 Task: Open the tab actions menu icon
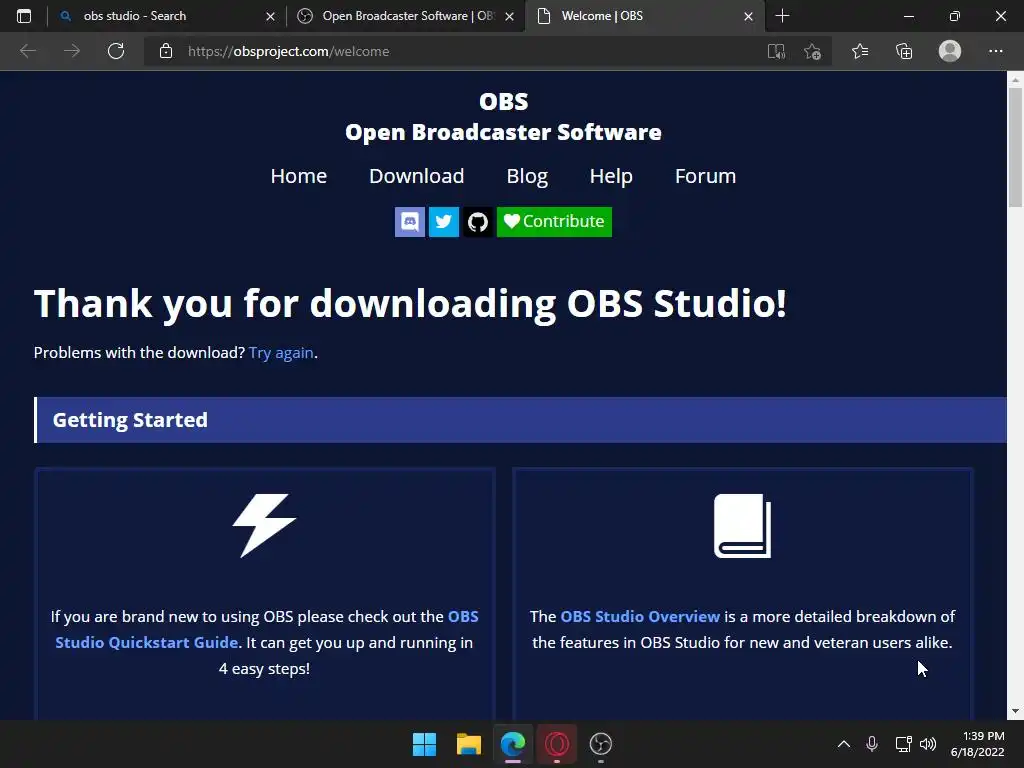click(x=24, y=16)
